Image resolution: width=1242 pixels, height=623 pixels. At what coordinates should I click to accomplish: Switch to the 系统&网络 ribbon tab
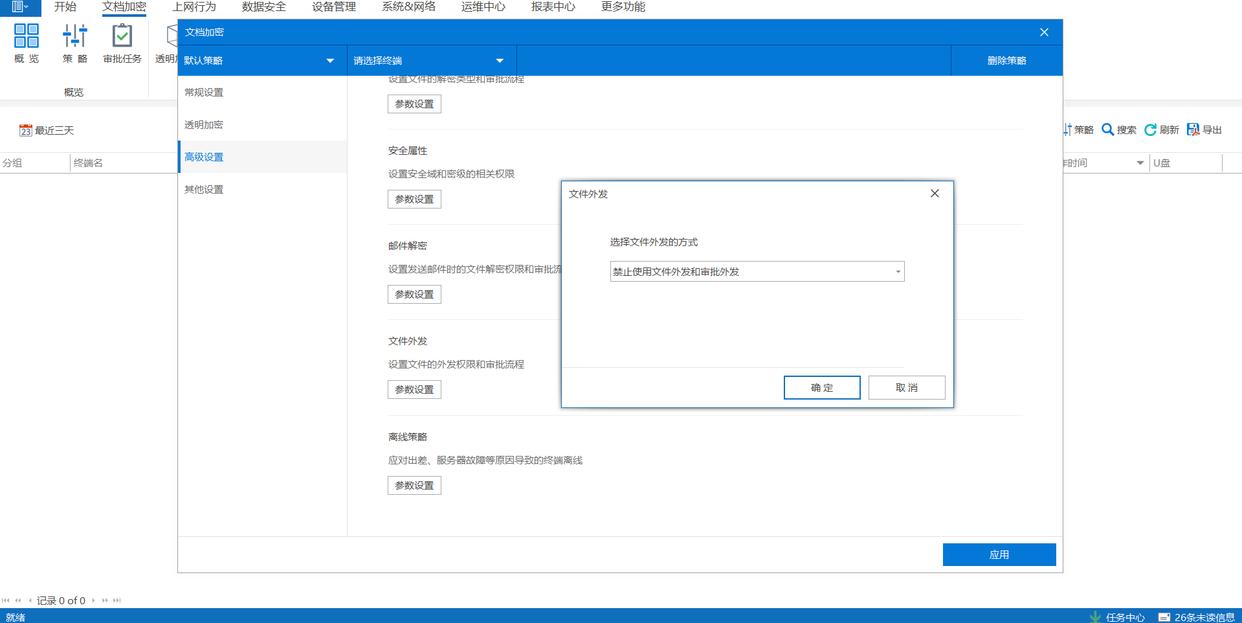pyautogui.click(x=408, y=7)
